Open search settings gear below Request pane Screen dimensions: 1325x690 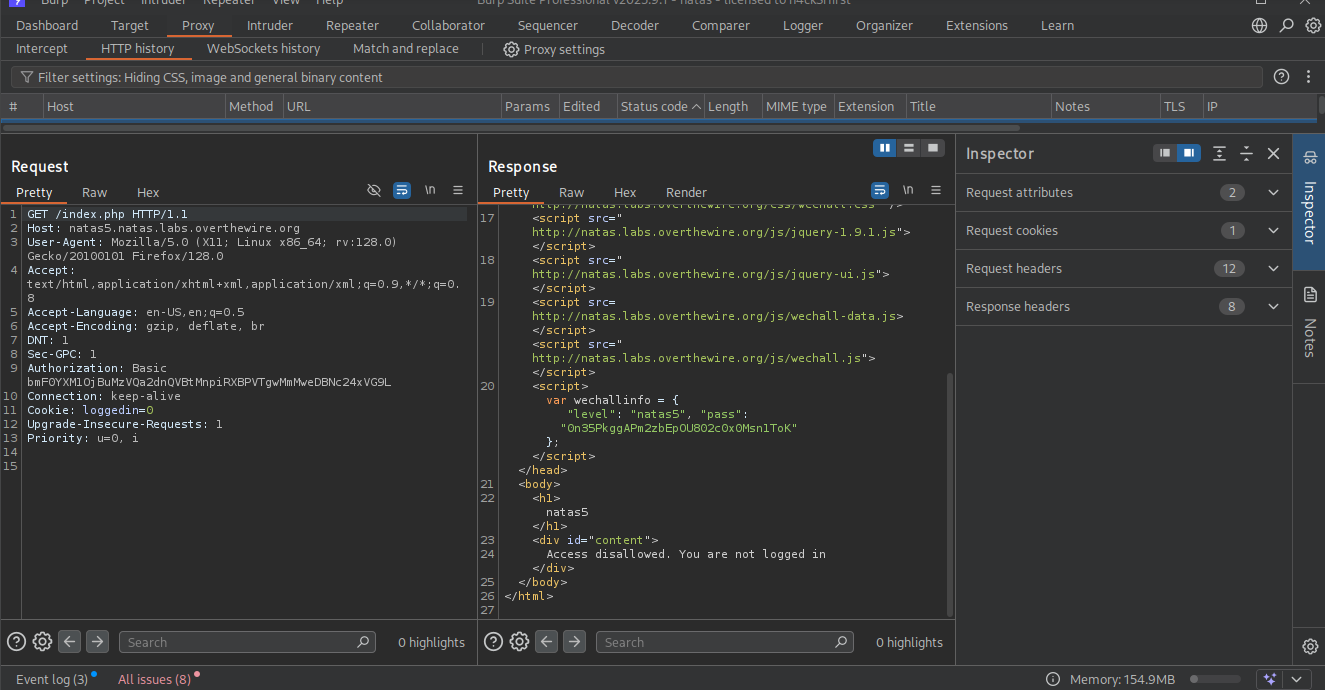pos(42,642)
